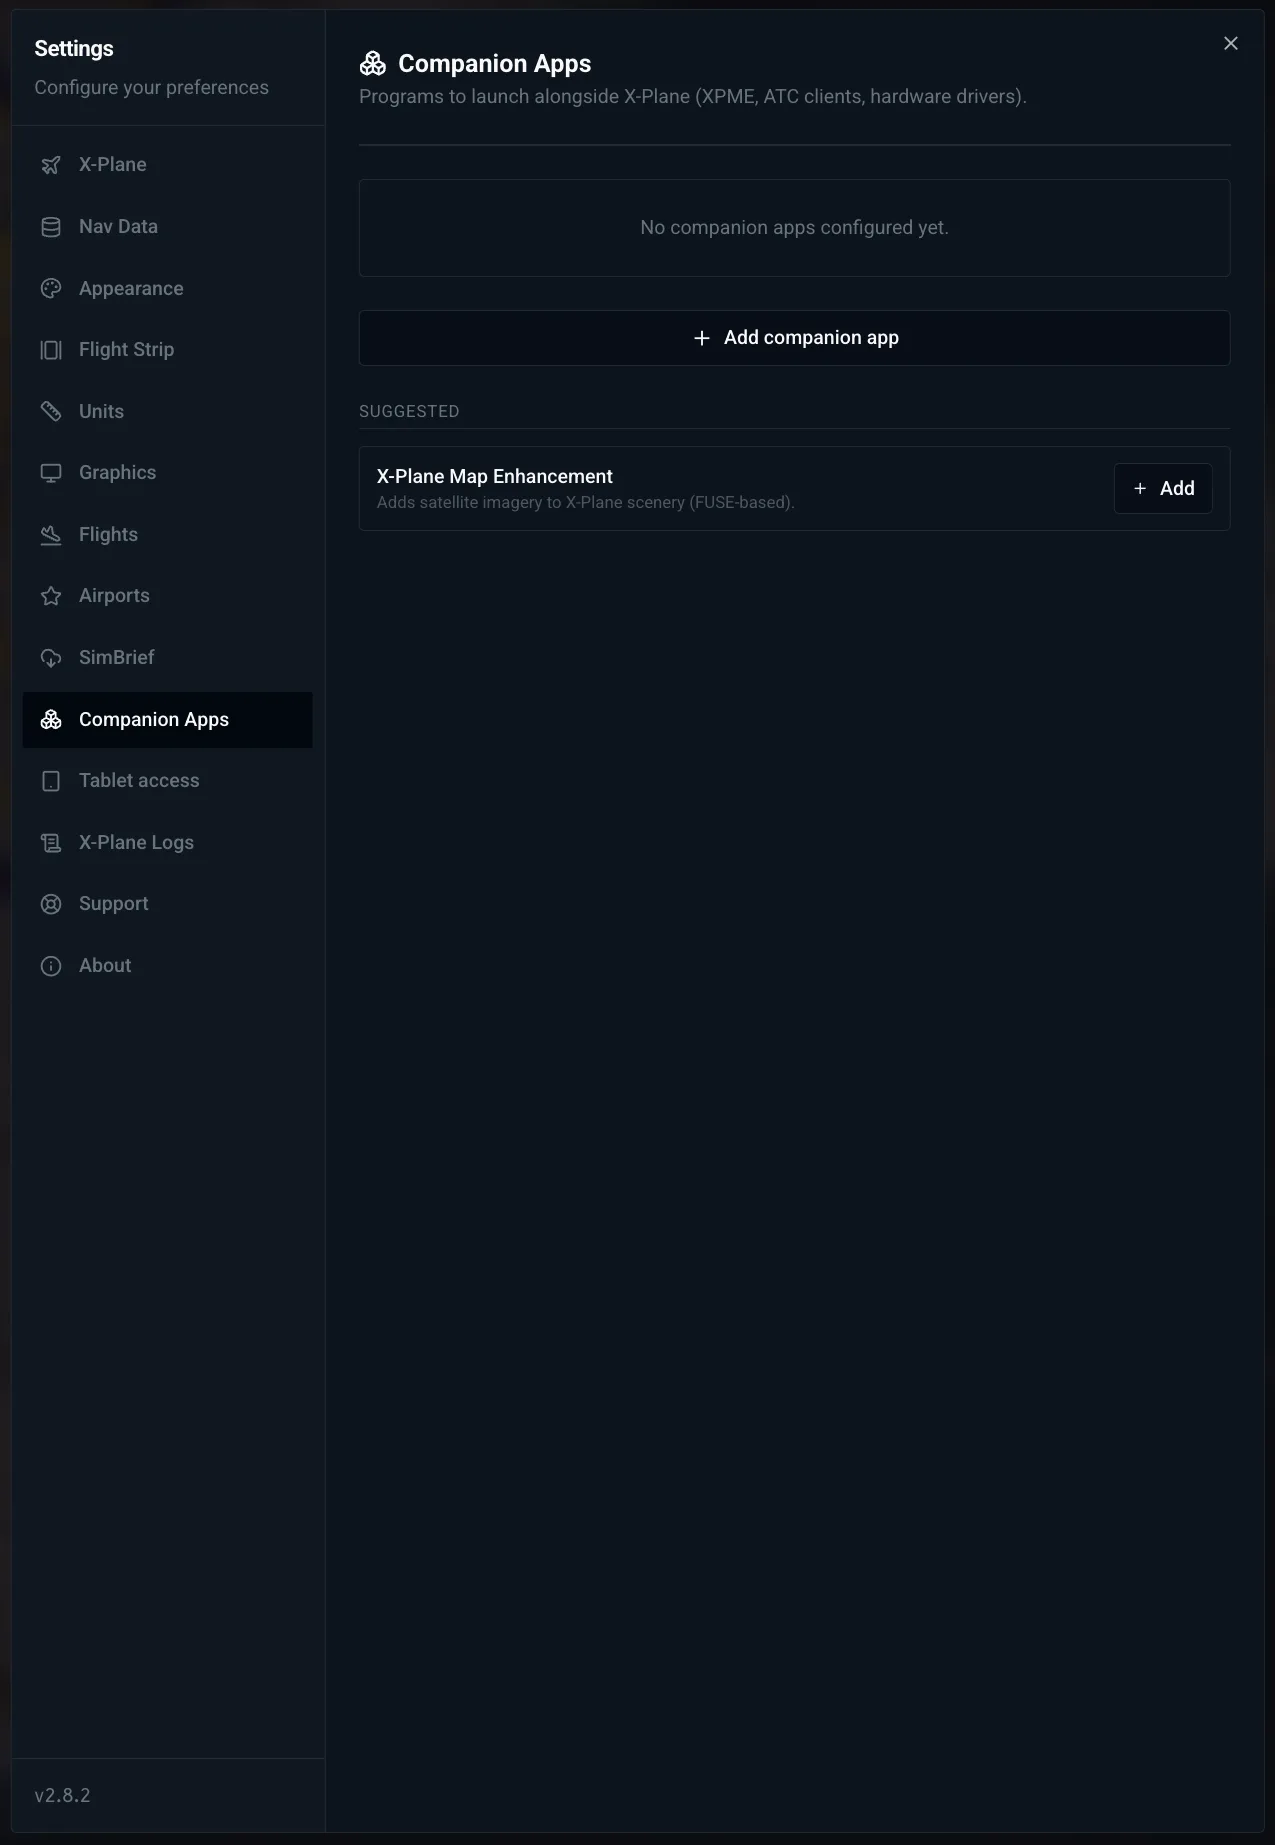
Task: Click the 'Programs to launch alongside X-Plane' subtitle
Action: pos(693,97)
